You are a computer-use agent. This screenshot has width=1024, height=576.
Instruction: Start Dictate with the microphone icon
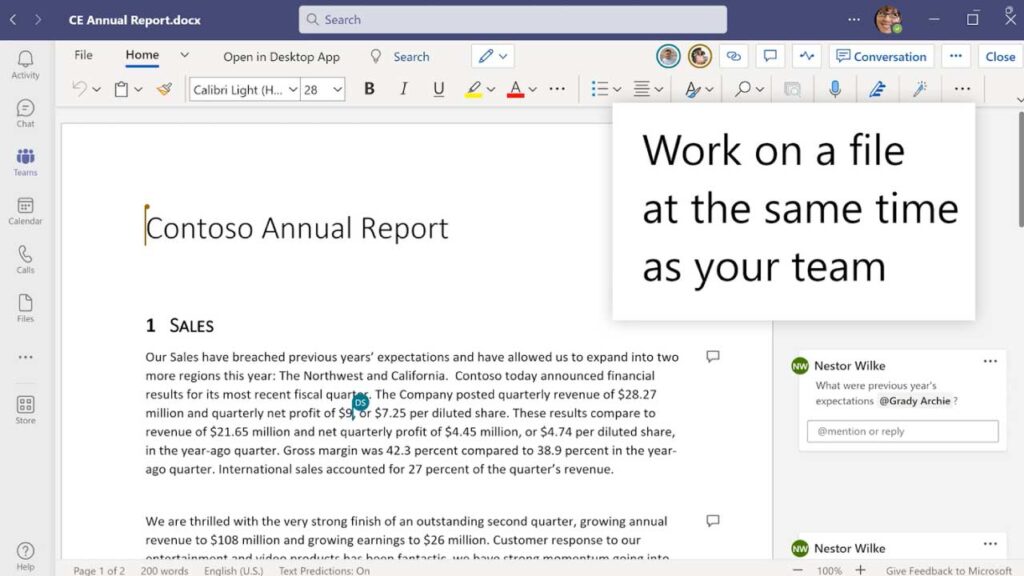click(835, 89)
